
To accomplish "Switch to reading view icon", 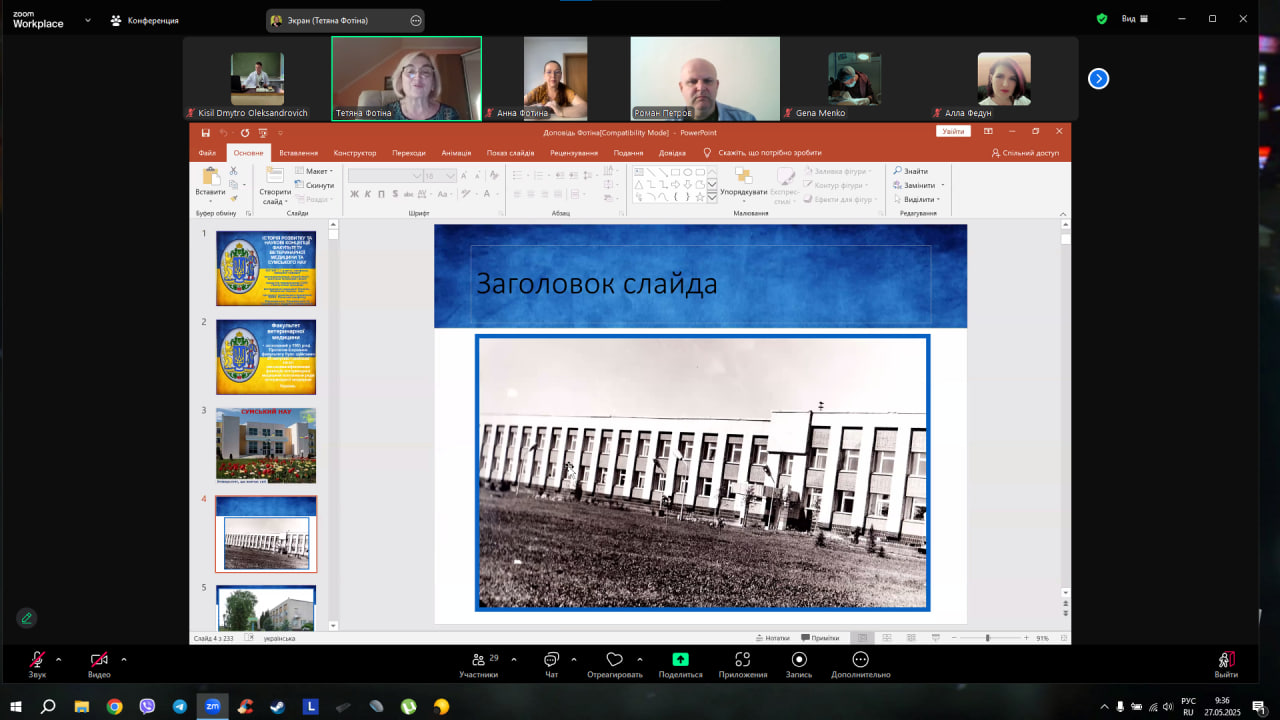I will tap(911, 637).
